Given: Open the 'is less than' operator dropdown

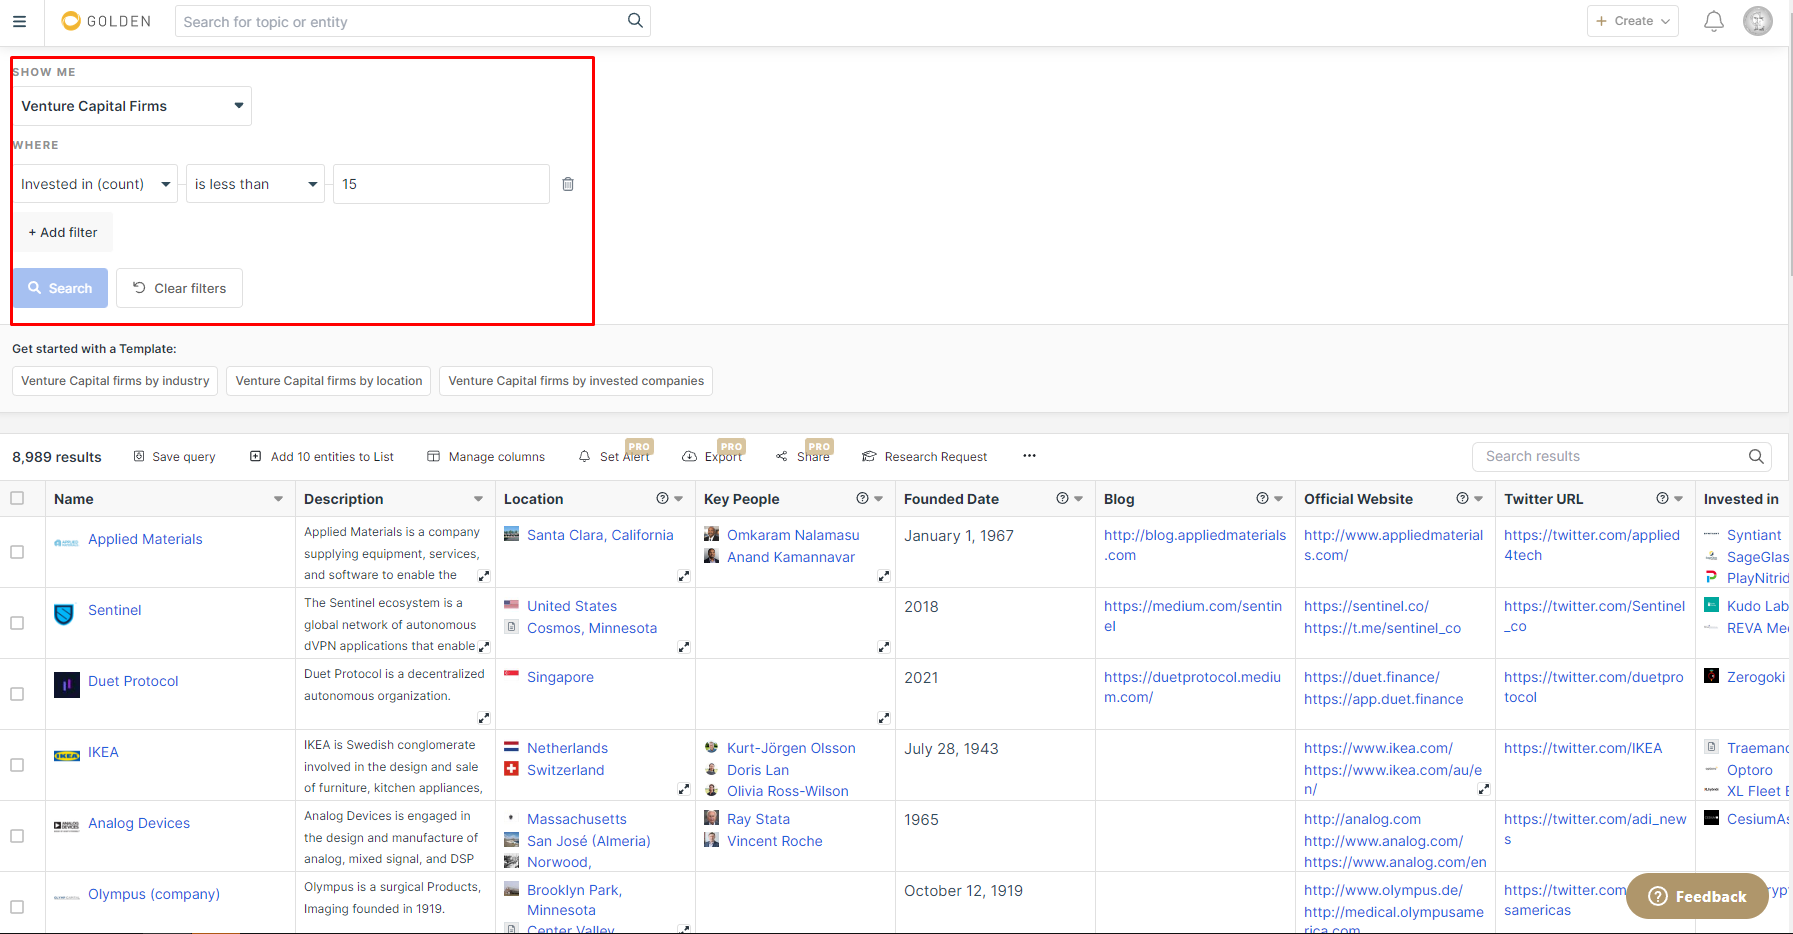Looking at the screenshot, I should [x=255, y=184].
